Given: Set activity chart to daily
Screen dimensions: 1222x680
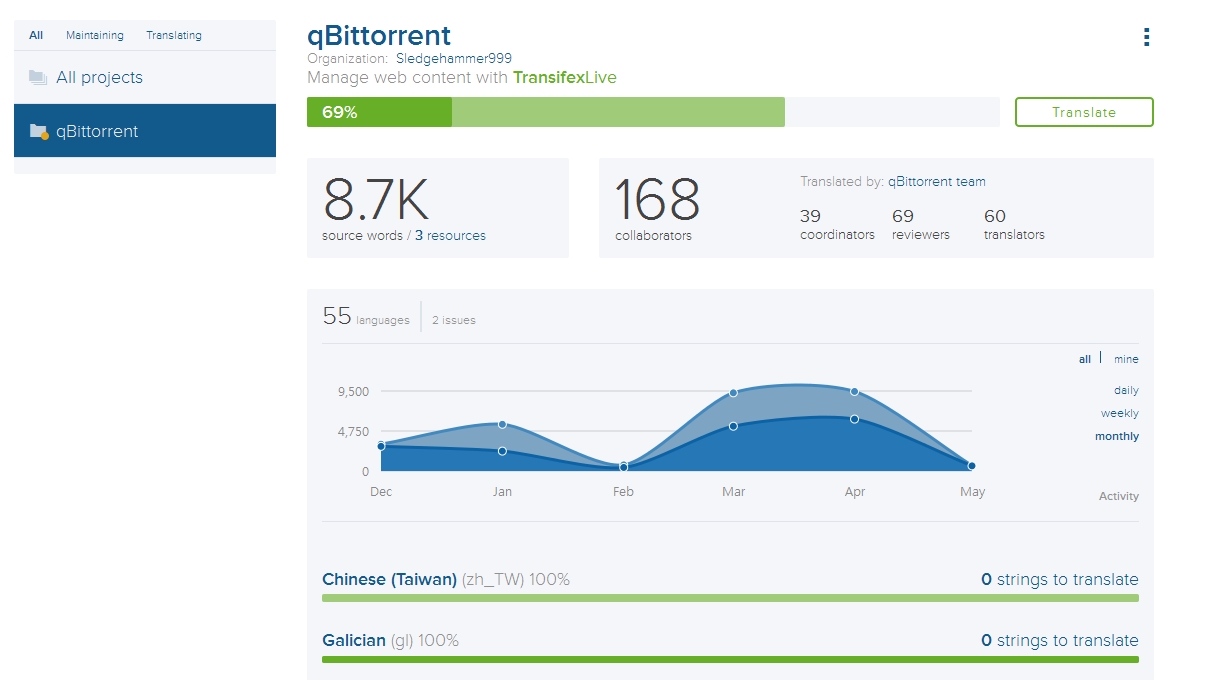Looking at the screenshot, I should pos(1126,390).
